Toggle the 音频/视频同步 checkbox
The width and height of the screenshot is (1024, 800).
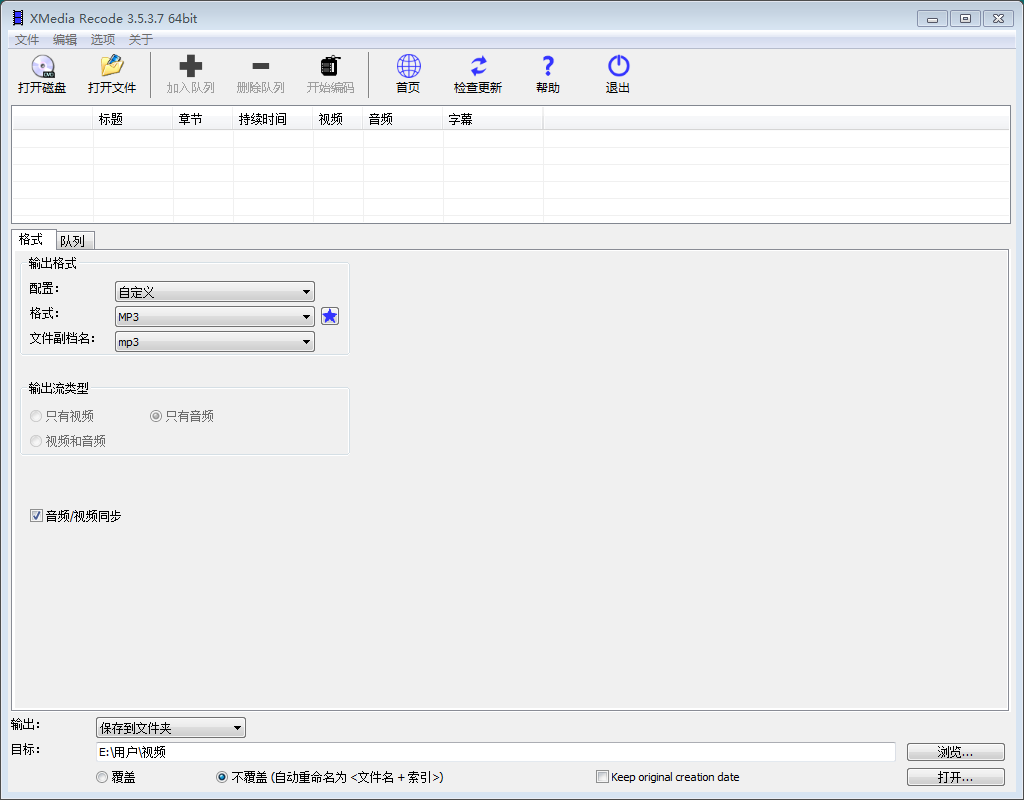tap(37, 516)
